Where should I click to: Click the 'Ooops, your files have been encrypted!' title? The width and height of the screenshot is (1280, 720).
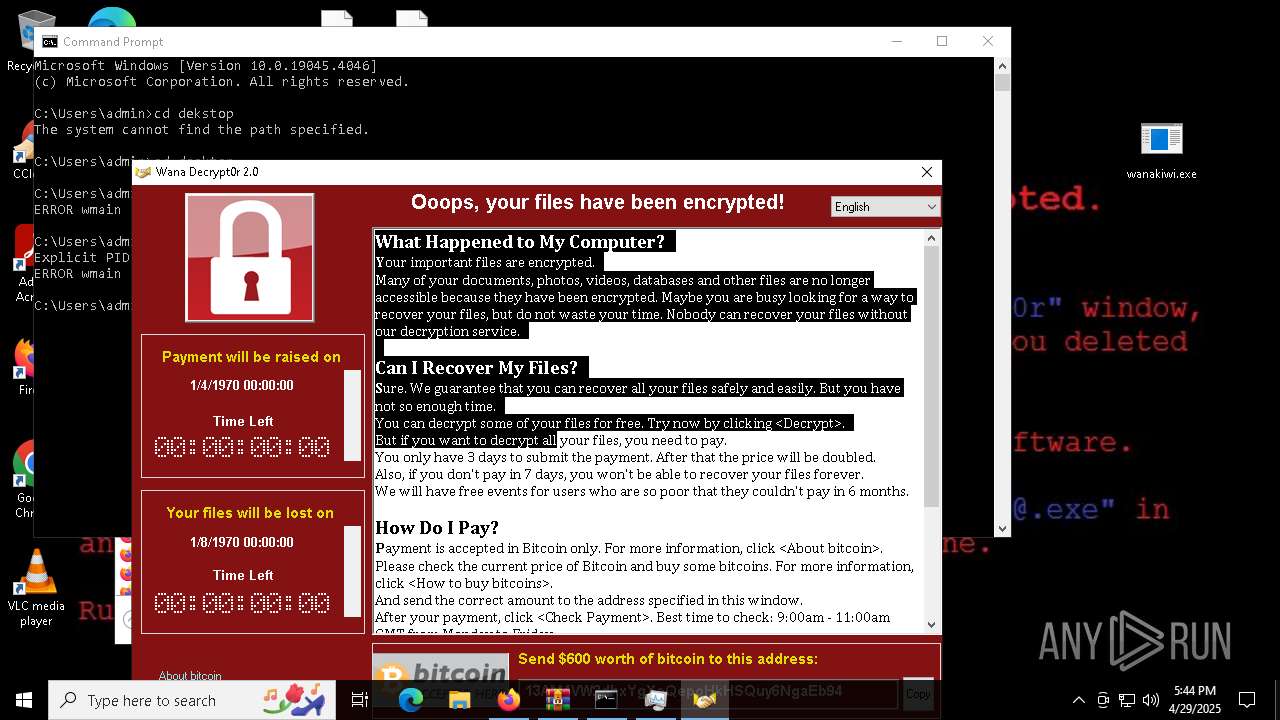(598, 202)
